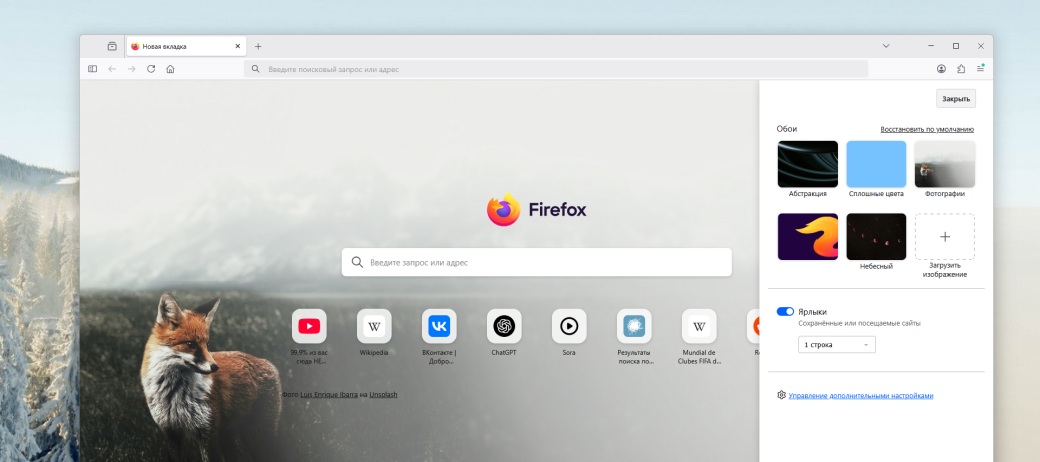Open 'Управление дополнительными настройками' link

pyautogui.click(x=860, y=396)
